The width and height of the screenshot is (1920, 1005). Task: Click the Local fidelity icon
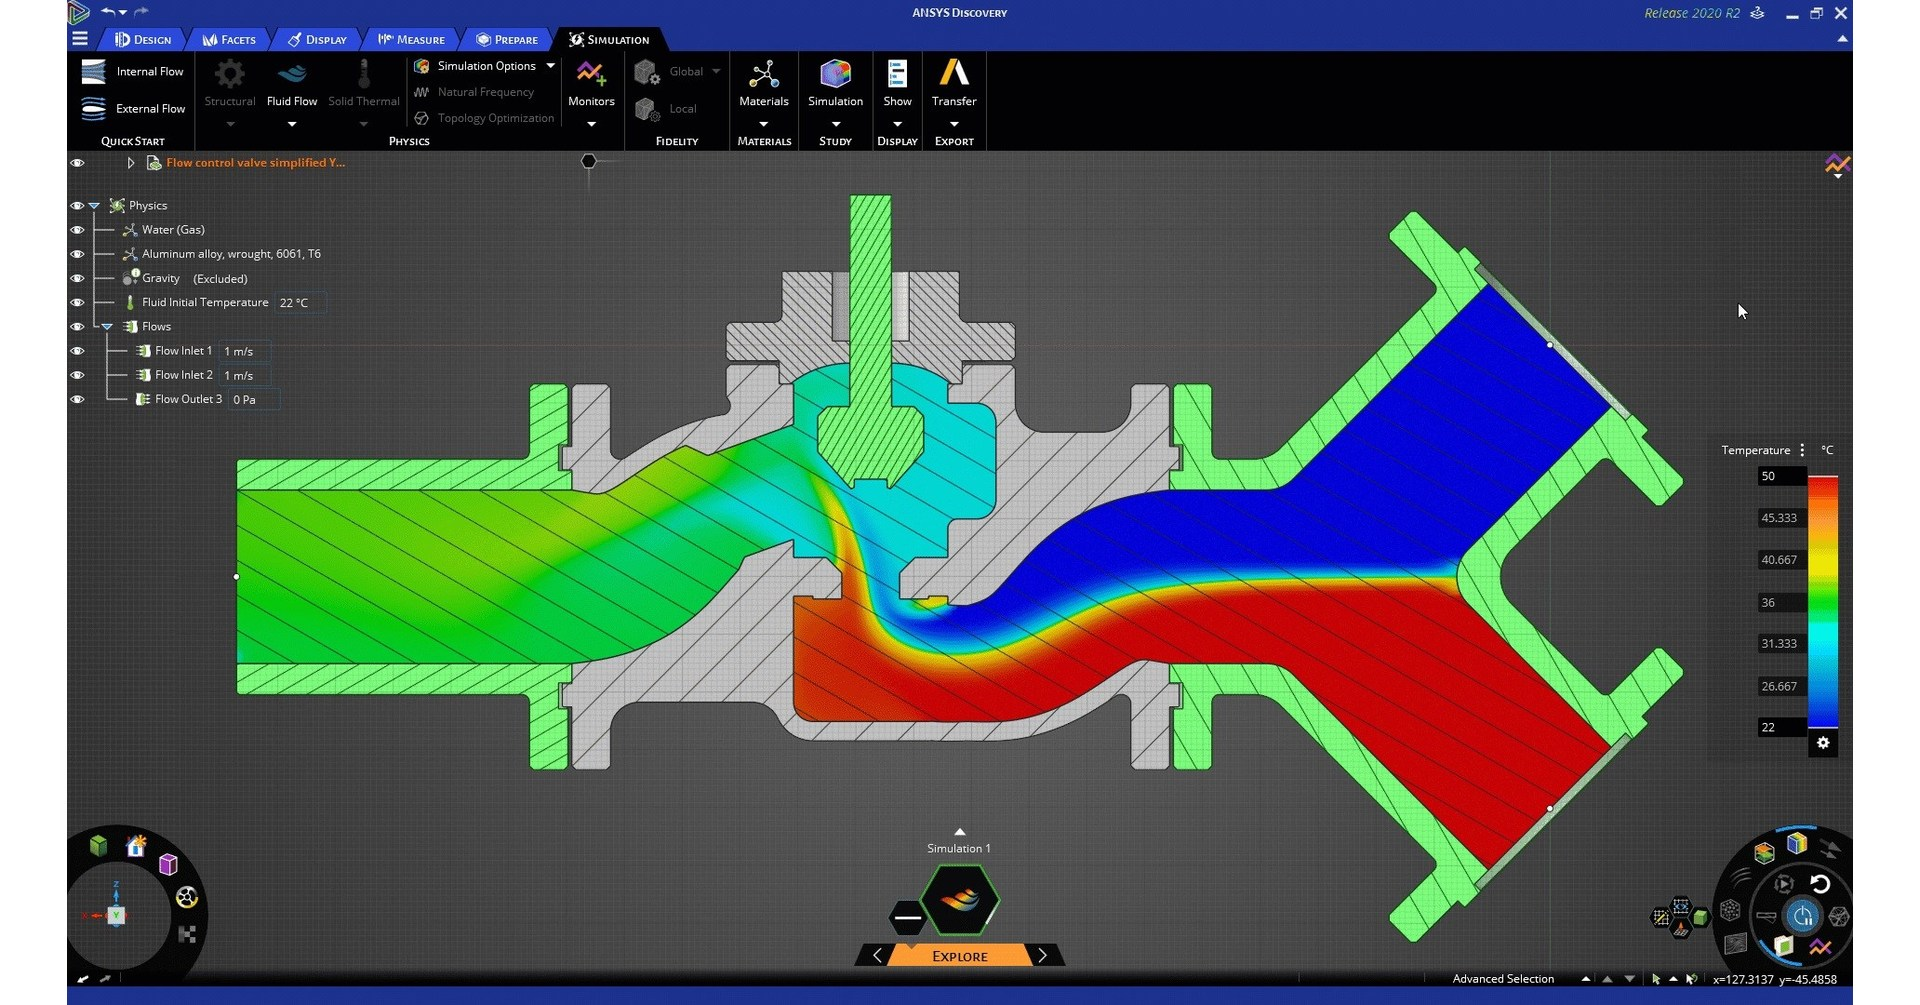(646, 108)
